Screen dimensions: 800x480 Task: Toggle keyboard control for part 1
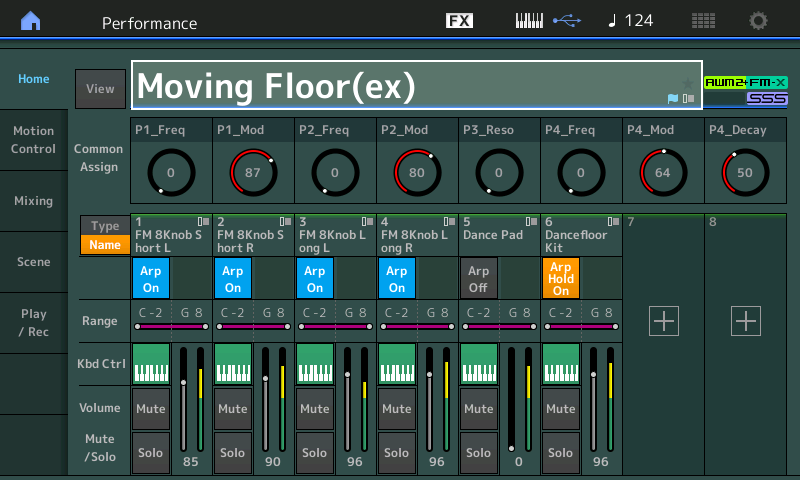pyautogui.click(x=151, y=364)
